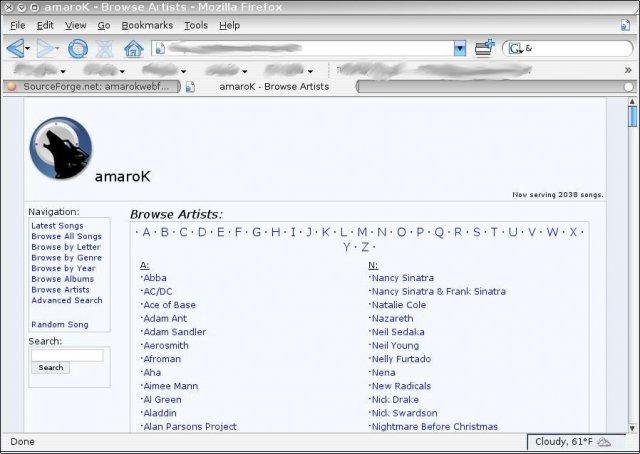Viewport: 640px width, 454px height.
Task: Stop page loading with the Stop icon
Action: tap(104, 49)
